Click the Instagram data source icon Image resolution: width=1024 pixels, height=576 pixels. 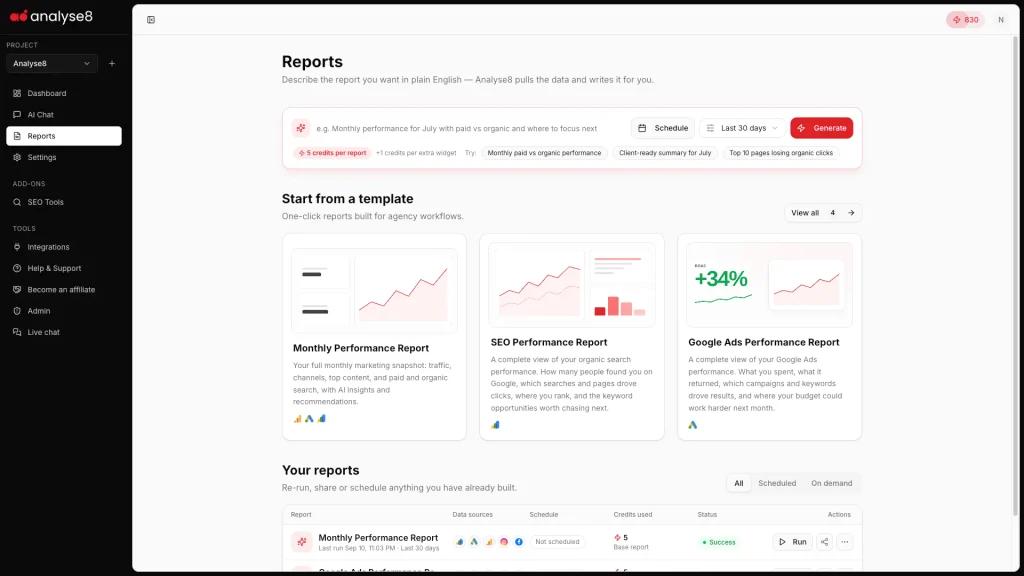(504, 542)
